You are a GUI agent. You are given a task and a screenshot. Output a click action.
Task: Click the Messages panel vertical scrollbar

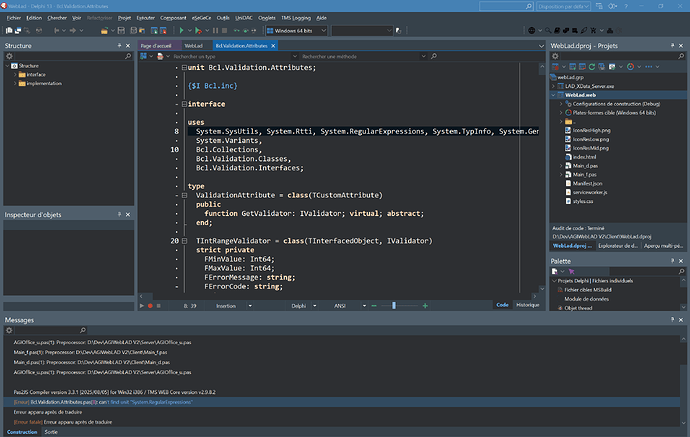click(x=683, y=381)
